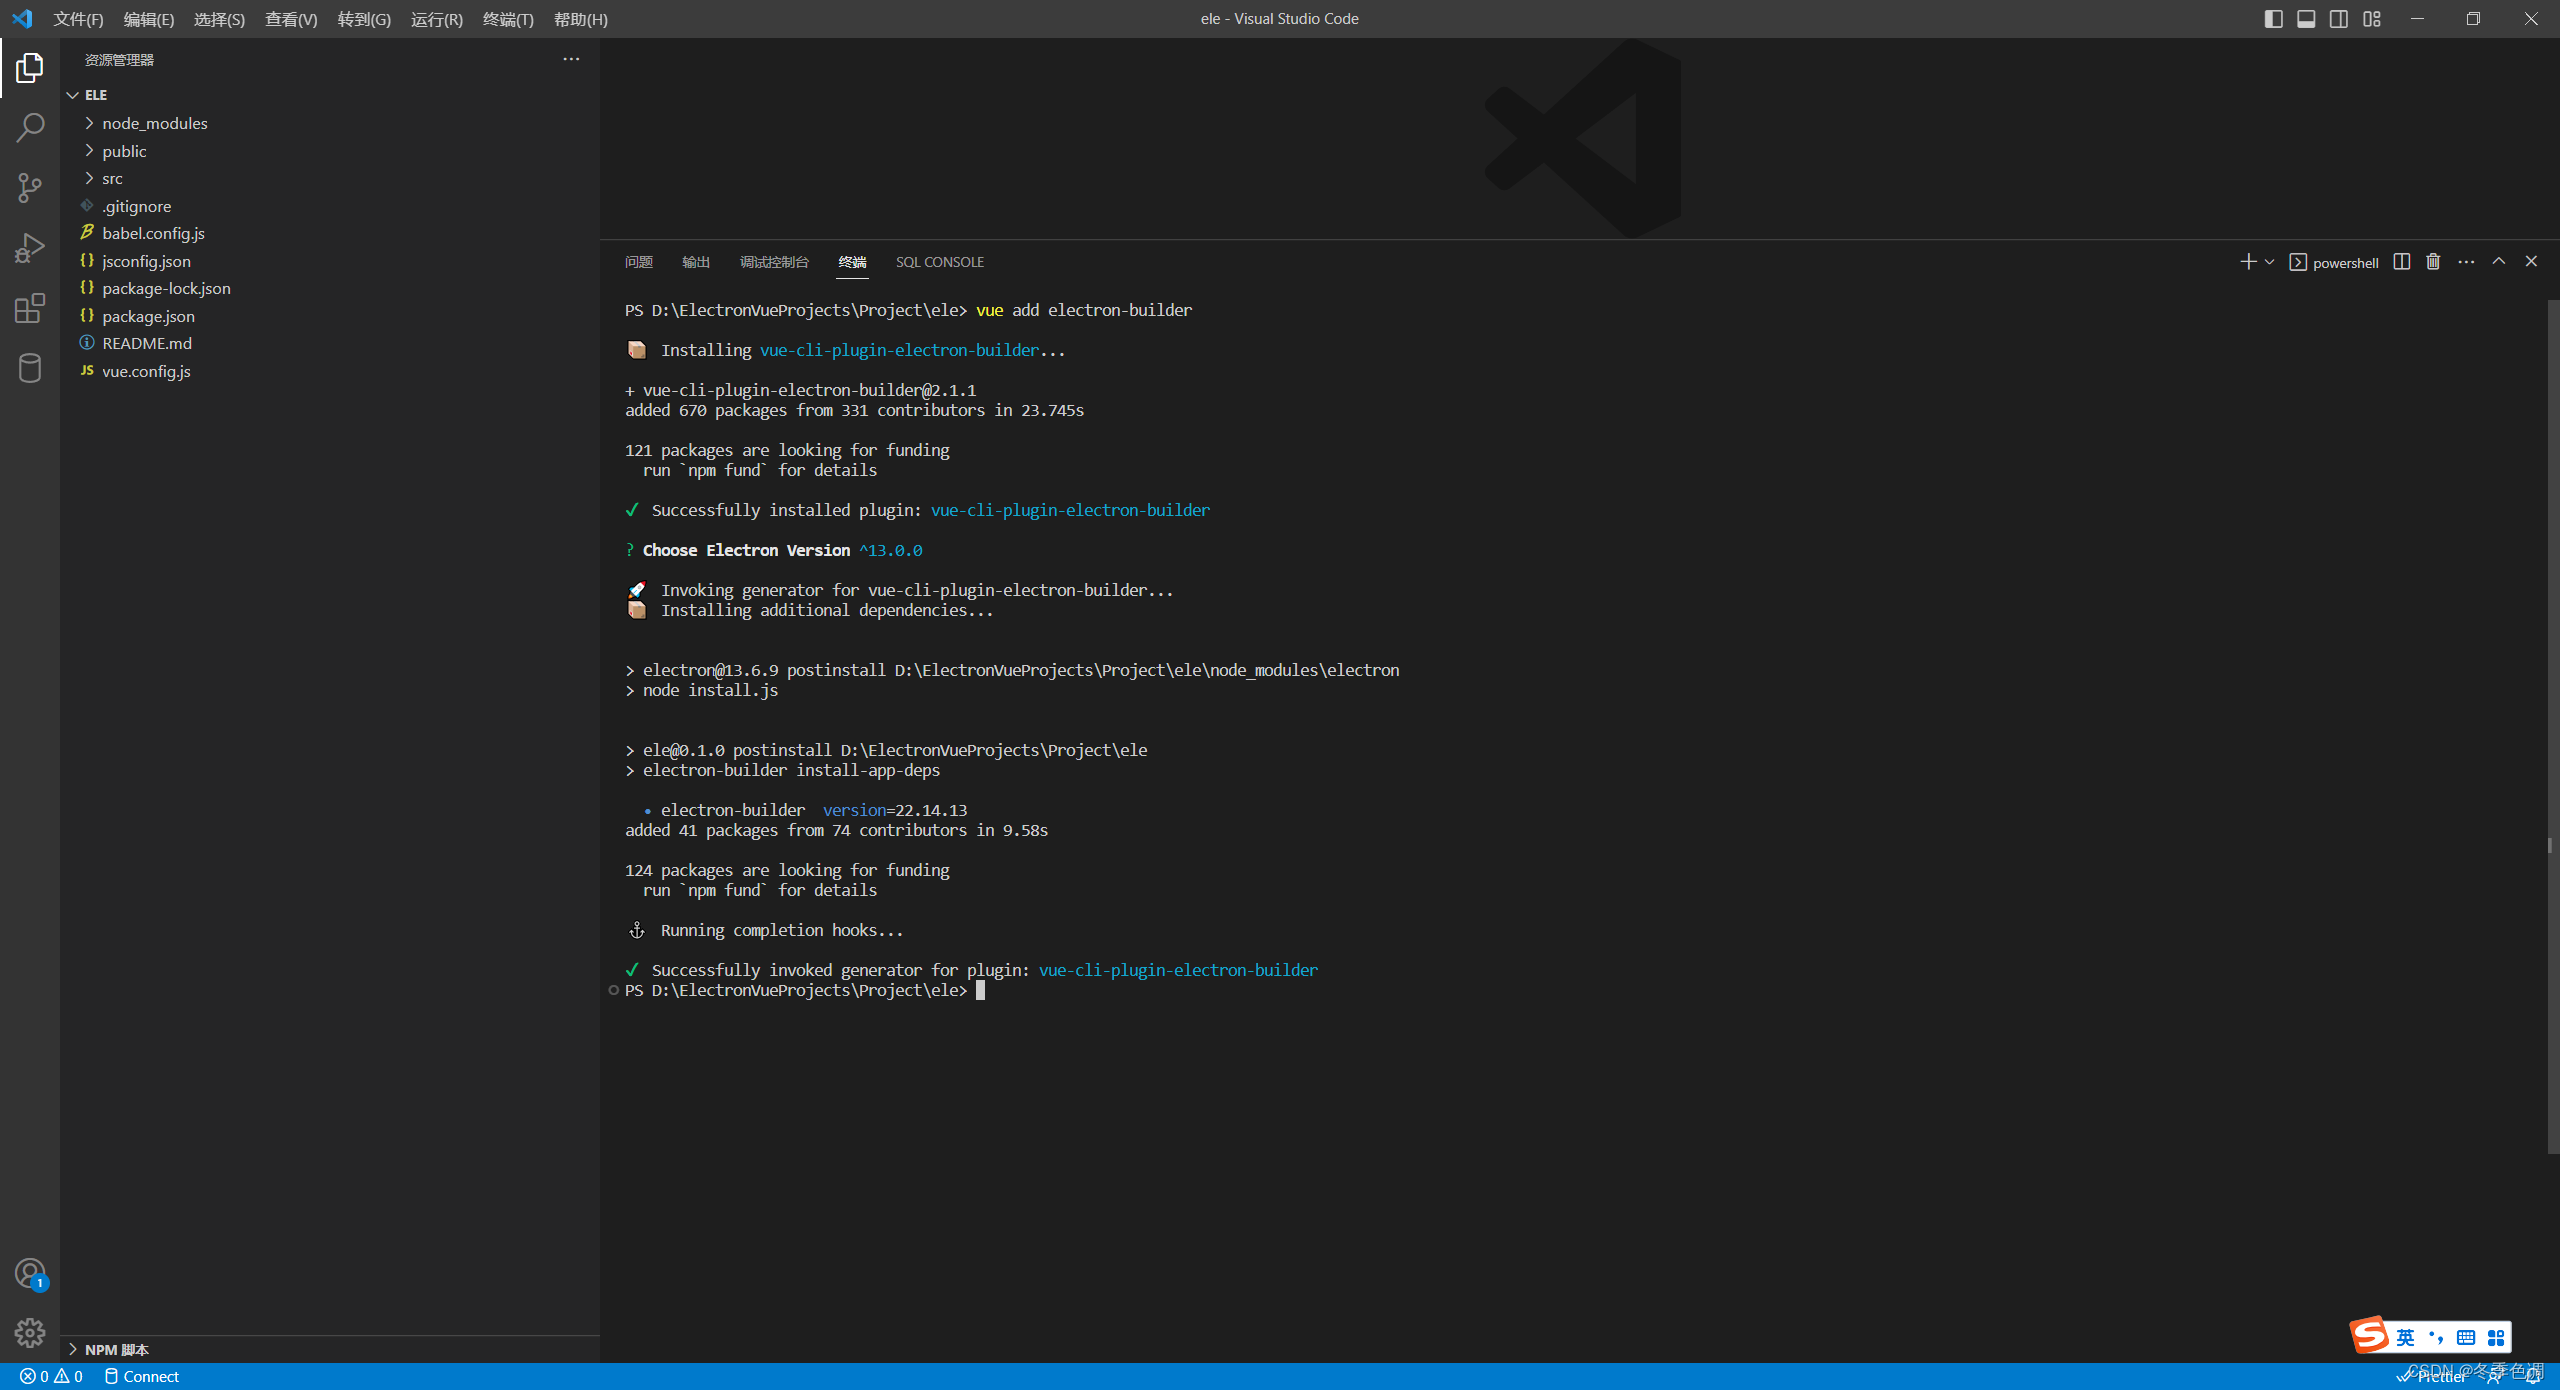The height and width of the screenshot is (1390, 2560).
Task: Open the database icon in activity bar
Action: (29, 367)
